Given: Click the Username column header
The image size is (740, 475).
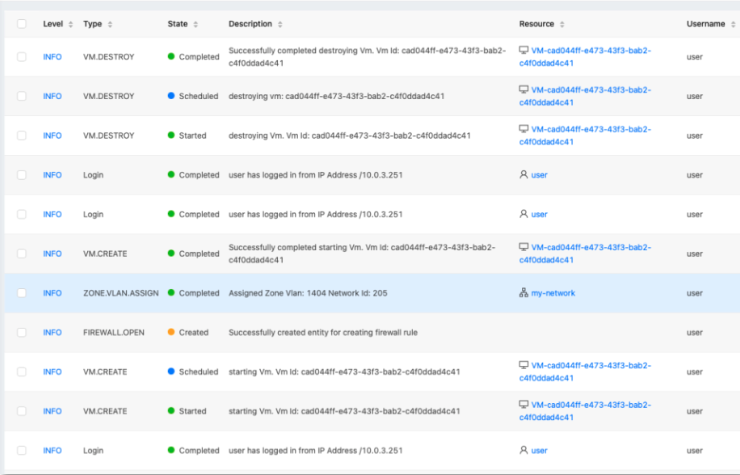Looking at the screenshot, I should pyautogui.click(x=706, y=24).
